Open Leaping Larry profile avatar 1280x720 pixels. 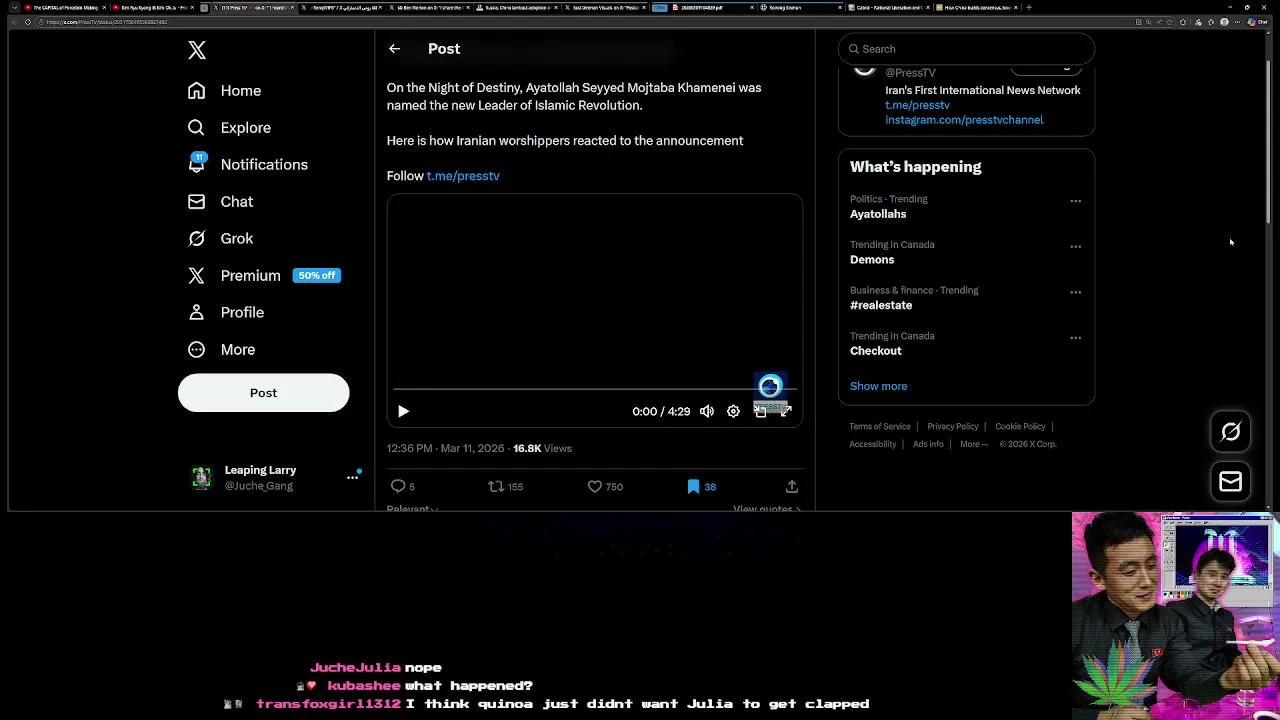click(201, 478)
